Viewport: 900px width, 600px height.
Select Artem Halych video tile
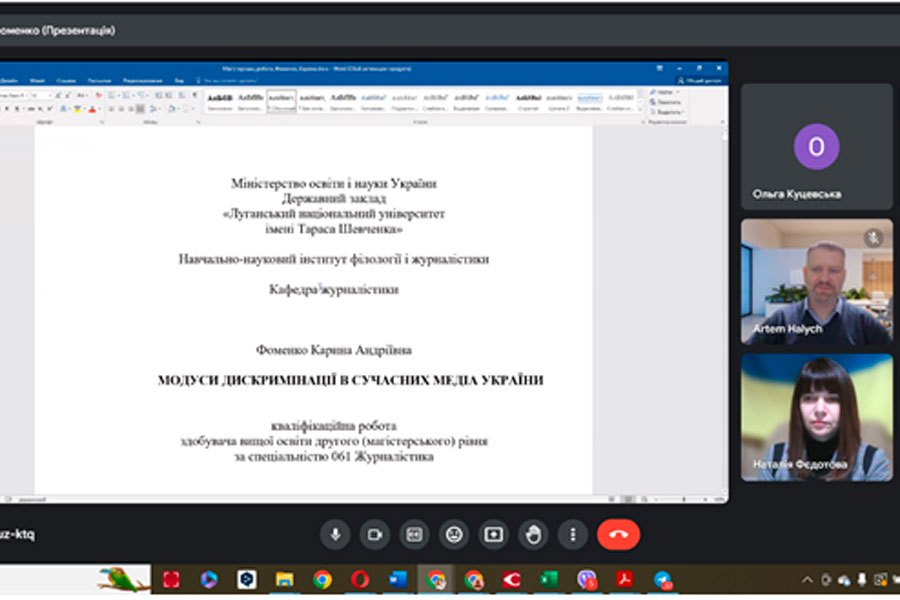pyautogui.click(x=817, y=281)
